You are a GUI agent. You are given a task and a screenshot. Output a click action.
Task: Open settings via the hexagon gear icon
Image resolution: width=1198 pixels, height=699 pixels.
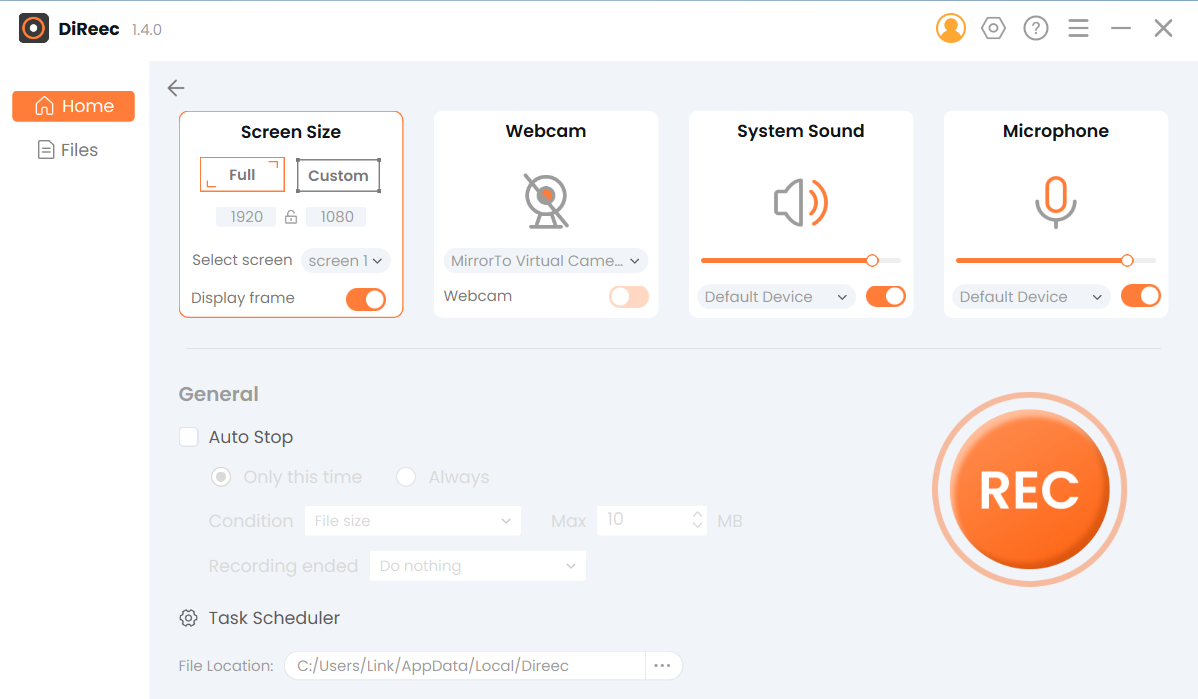tap(993, 28)
